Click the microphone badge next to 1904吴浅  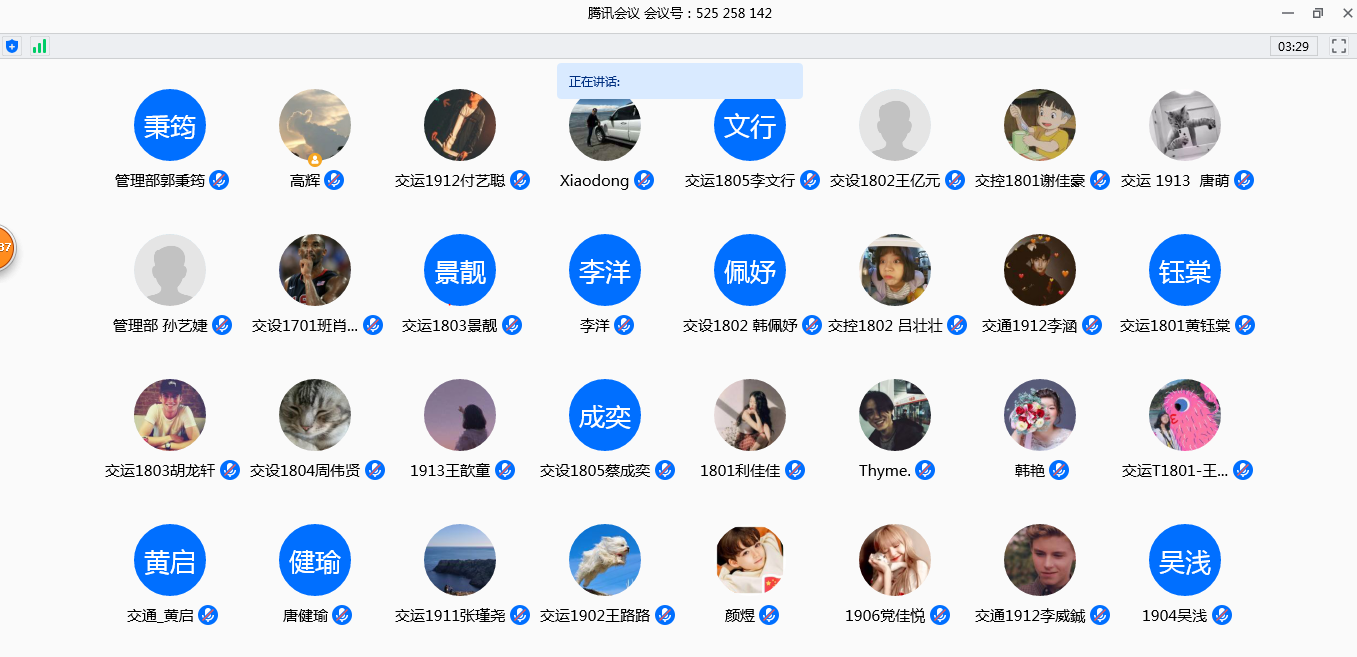1221,615
